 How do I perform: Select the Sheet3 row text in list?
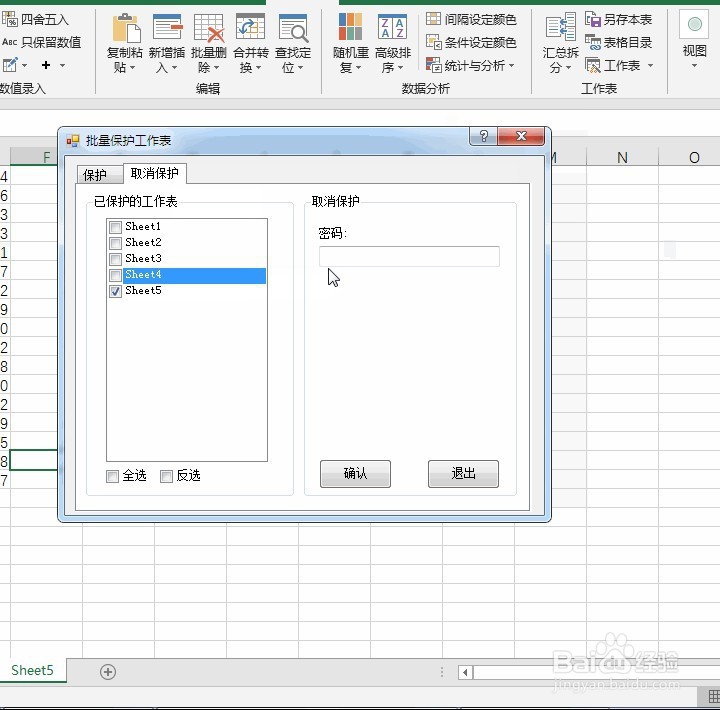click(x=143, y=258)
